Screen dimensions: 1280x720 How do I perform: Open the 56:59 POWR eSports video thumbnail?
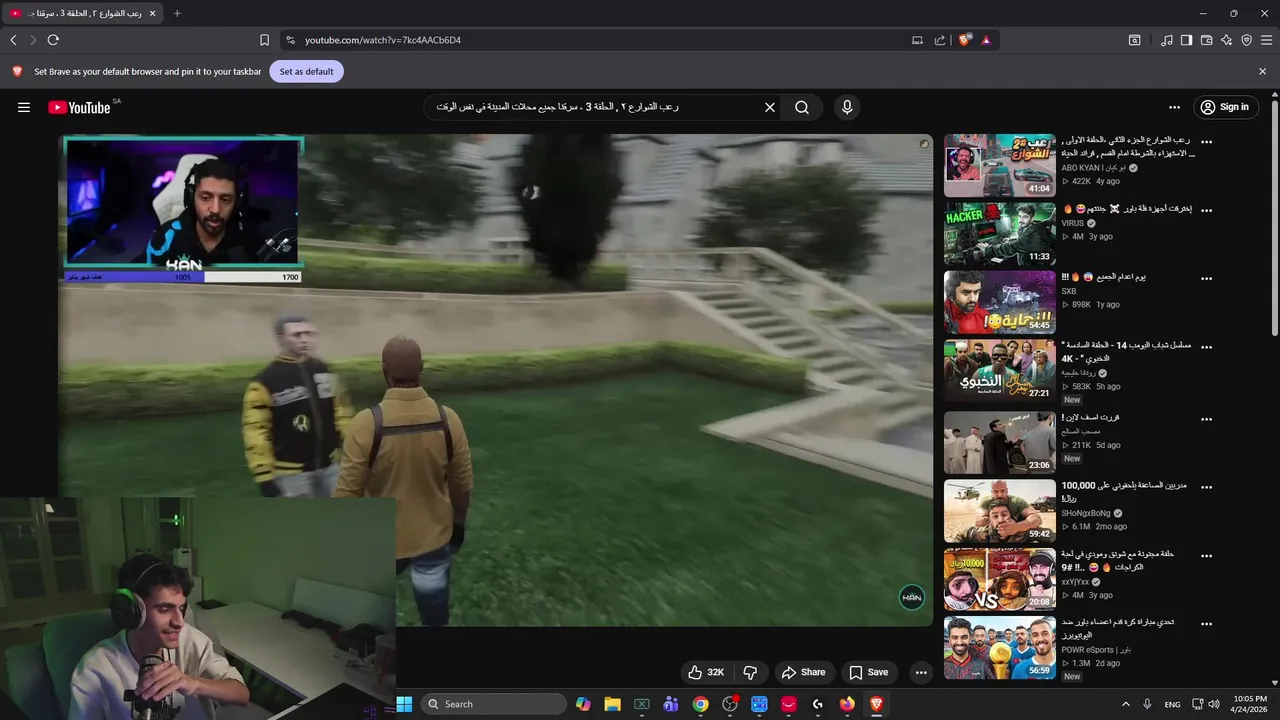pos(999,647)
